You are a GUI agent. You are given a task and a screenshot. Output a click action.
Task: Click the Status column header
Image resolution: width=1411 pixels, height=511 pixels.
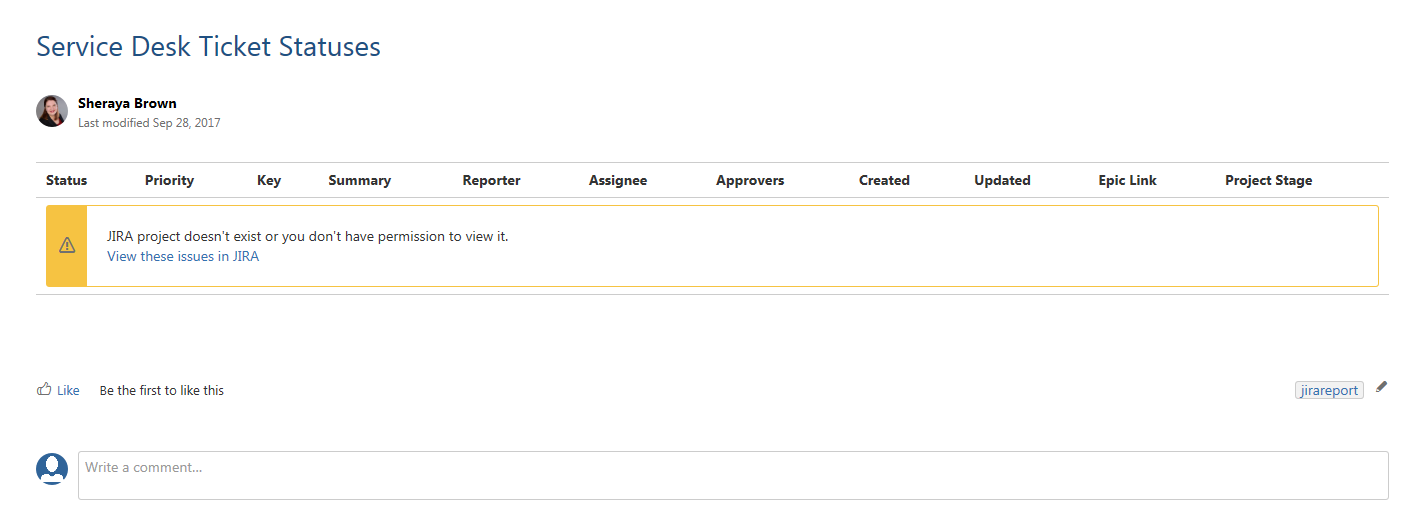click(67, 180)
